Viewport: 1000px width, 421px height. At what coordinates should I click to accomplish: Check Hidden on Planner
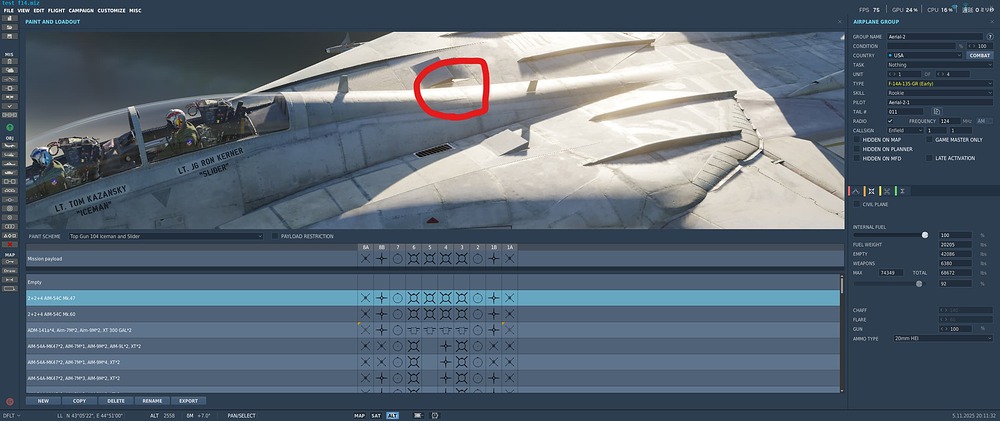[x=857, y=149]
